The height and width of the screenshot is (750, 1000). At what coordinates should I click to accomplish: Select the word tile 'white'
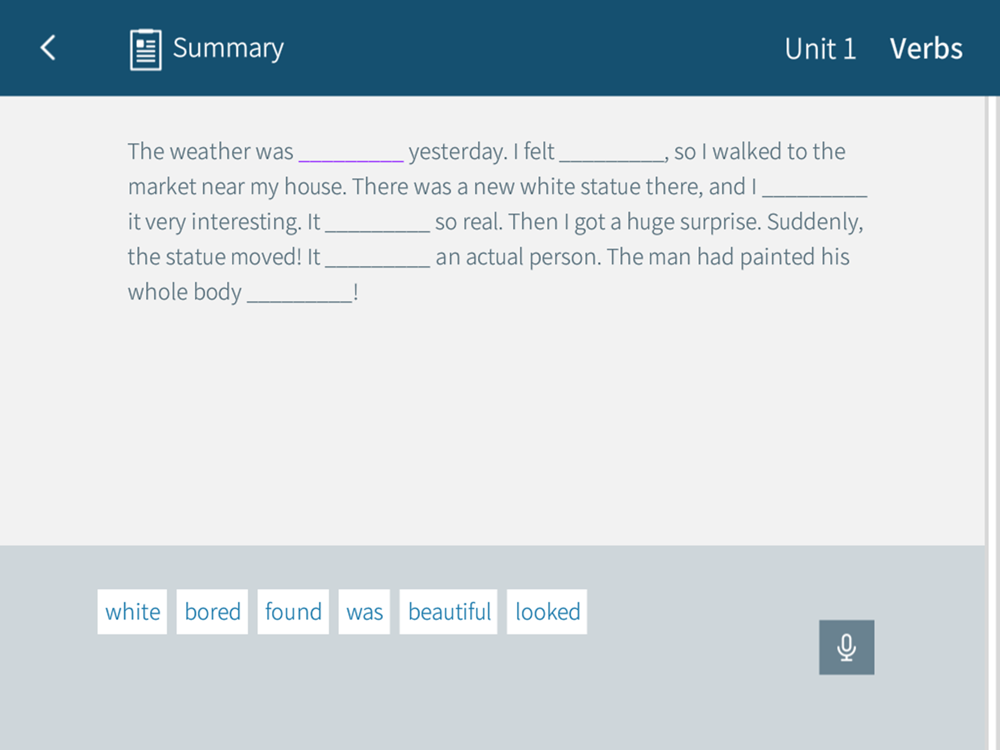click(132, 612)
